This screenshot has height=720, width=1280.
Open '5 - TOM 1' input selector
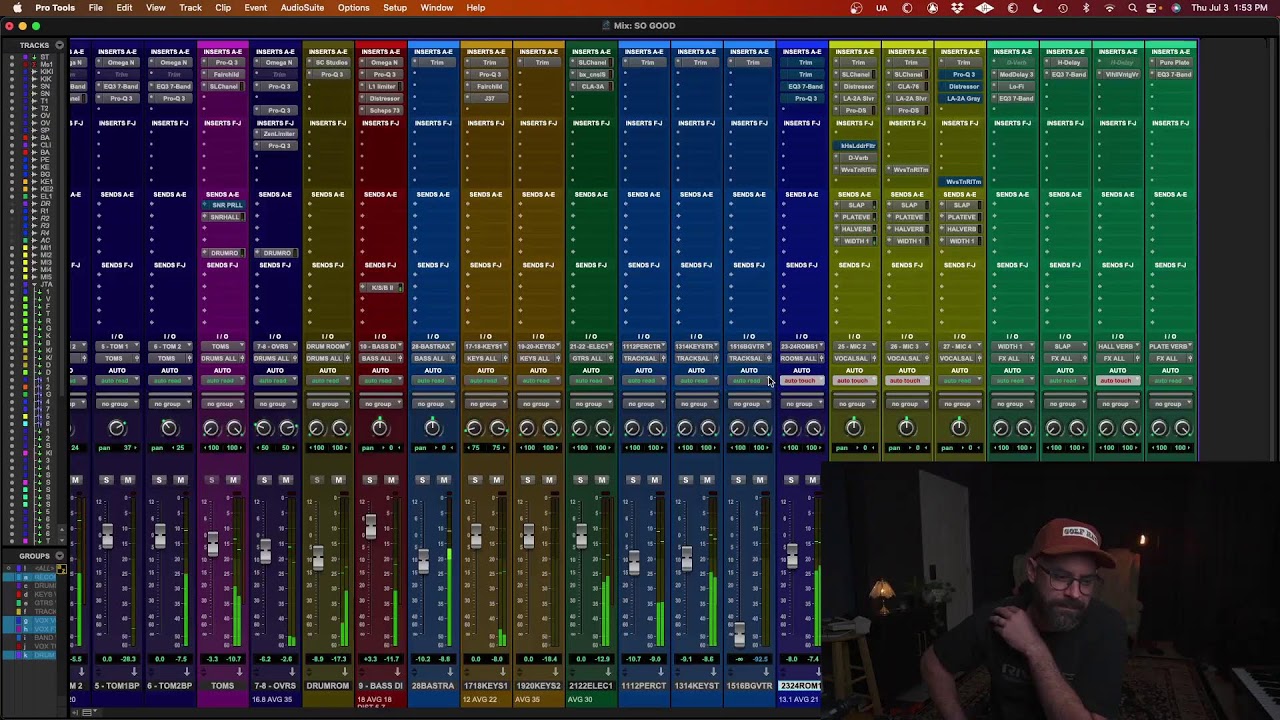coord(117,347)
